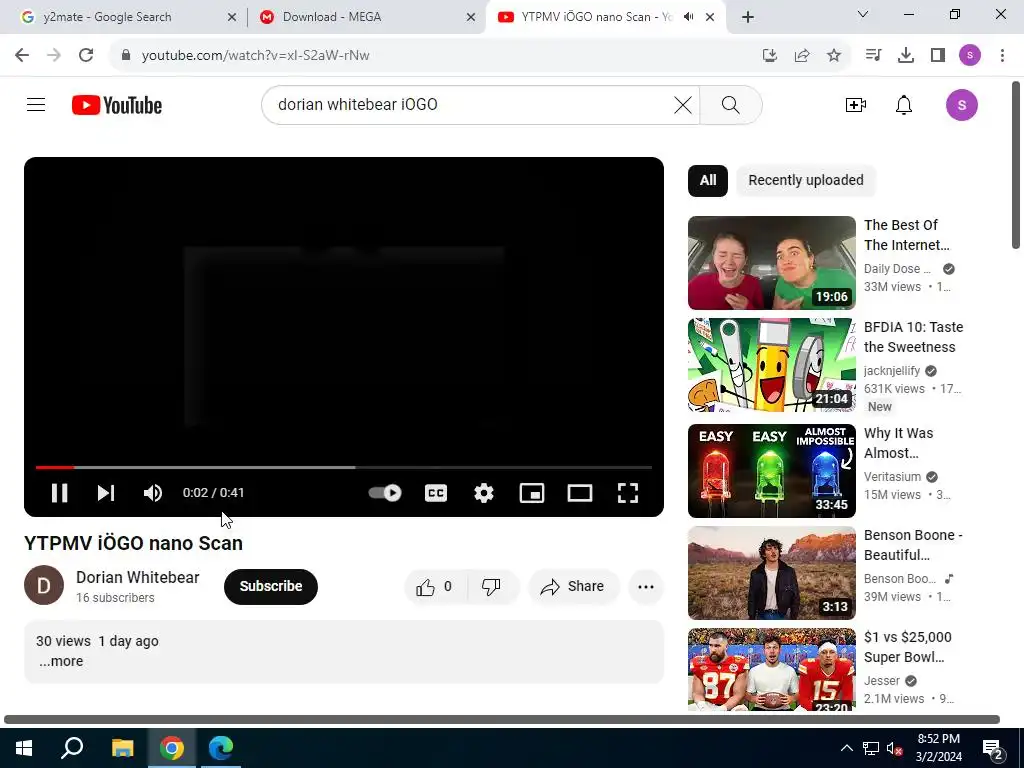Share the video

click(572, 586)
